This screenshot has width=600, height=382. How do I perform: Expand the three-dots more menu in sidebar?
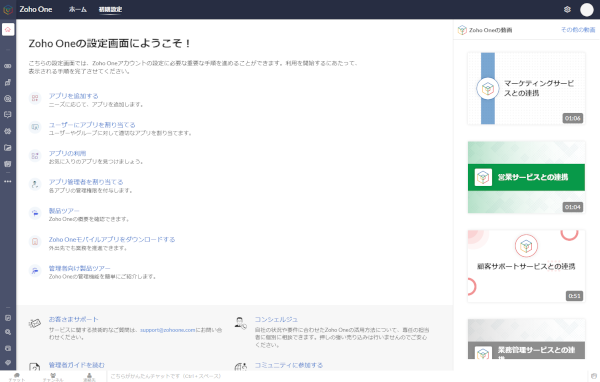[8, 181]
